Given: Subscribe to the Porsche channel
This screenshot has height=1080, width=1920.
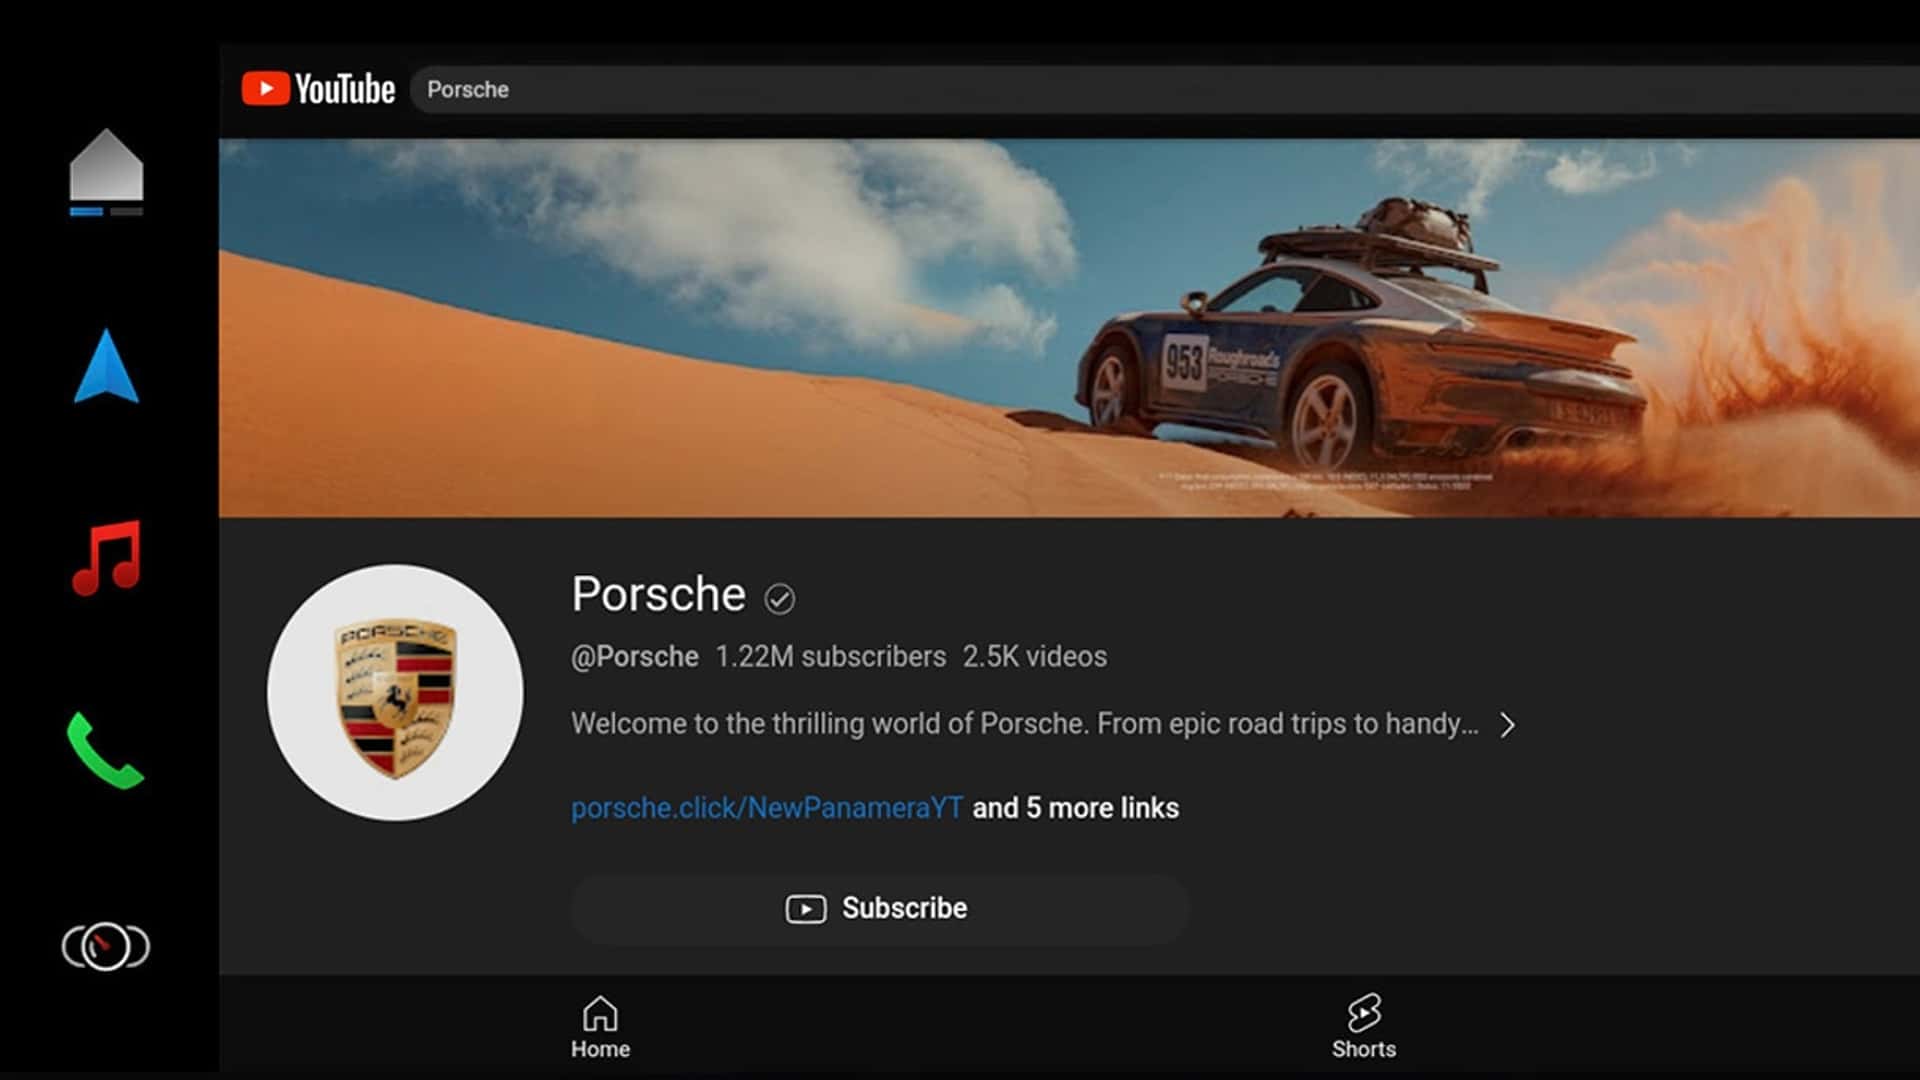Looking at the screenshot, I should (x=880, y=909).
